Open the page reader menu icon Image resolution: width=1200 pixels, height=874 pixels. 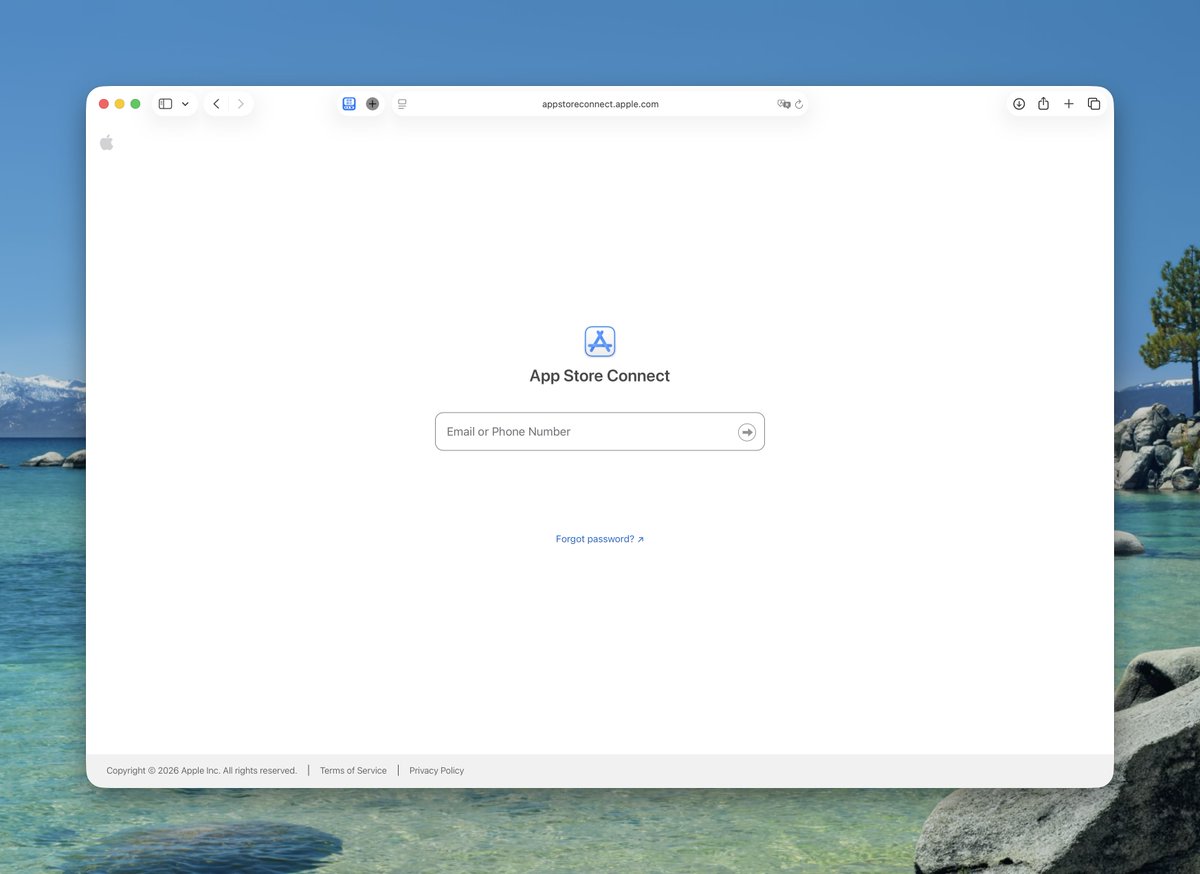(x=402, y=104)
